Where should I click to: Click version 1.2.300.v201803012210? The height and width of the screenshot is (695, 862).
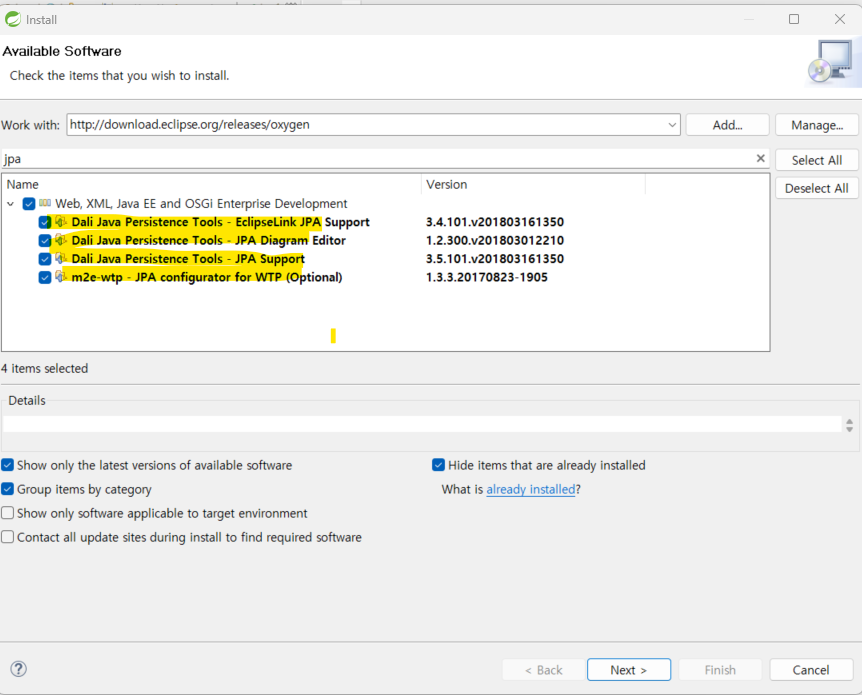495,240
